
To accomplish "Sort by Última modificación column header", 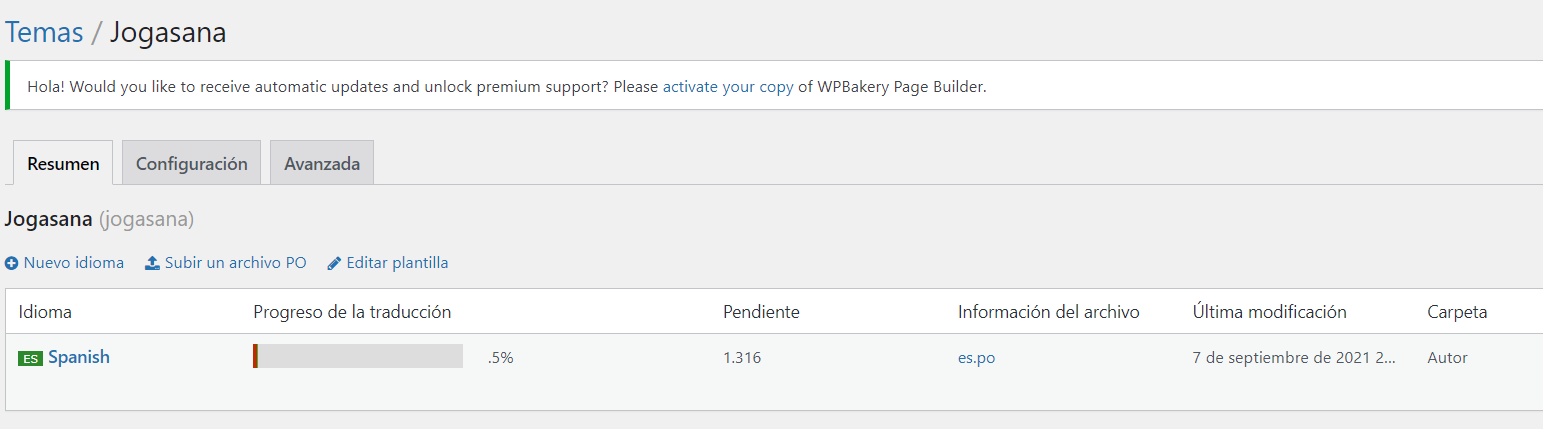I will point(1270,312).
